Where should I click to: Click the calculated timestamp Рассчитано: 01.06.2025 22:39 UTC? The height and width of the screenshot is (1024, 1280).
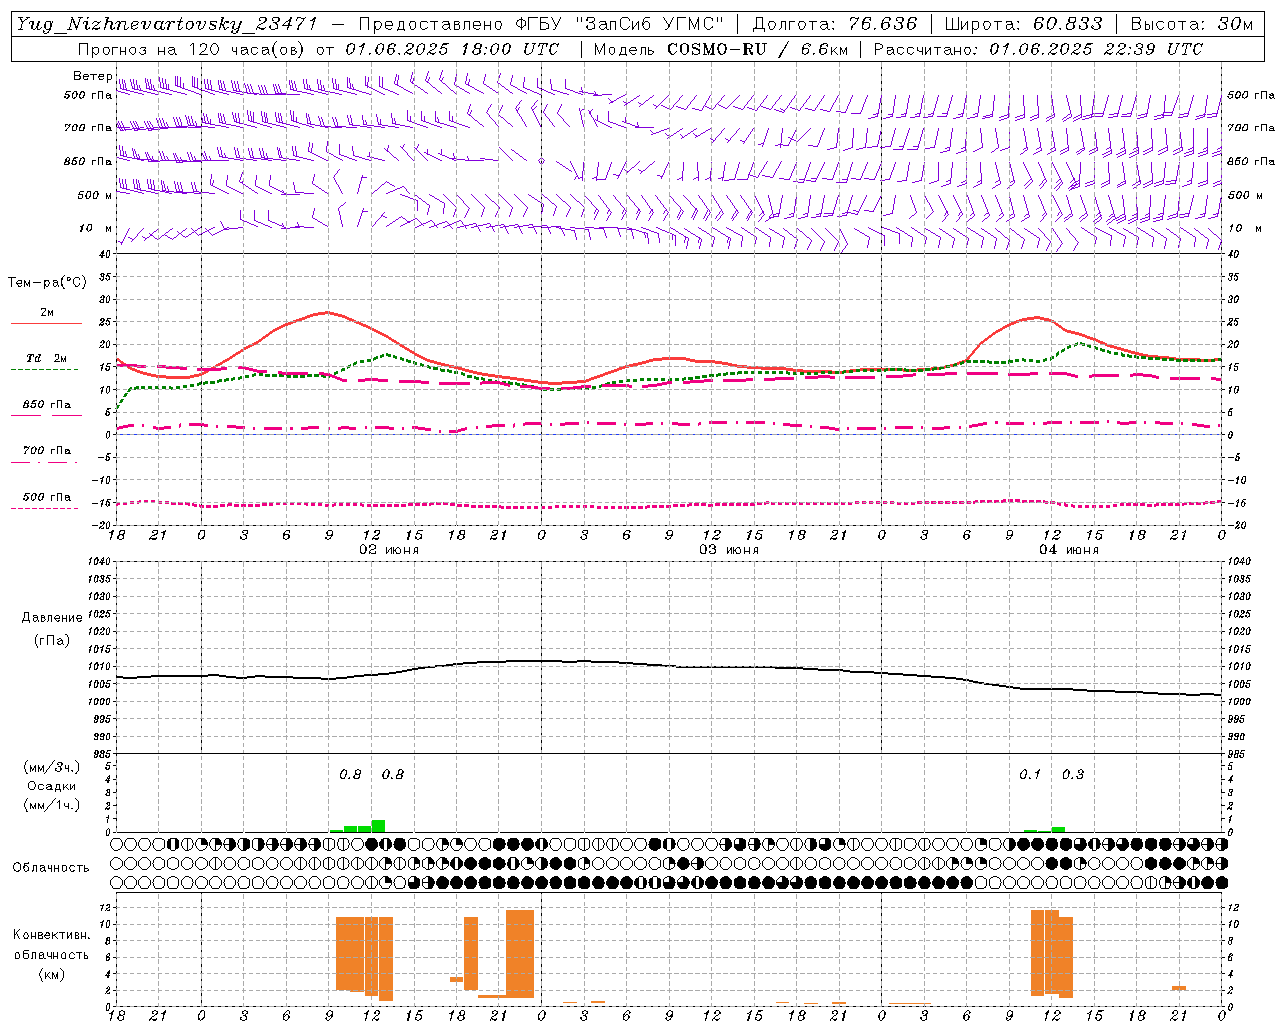point(1038,49)
